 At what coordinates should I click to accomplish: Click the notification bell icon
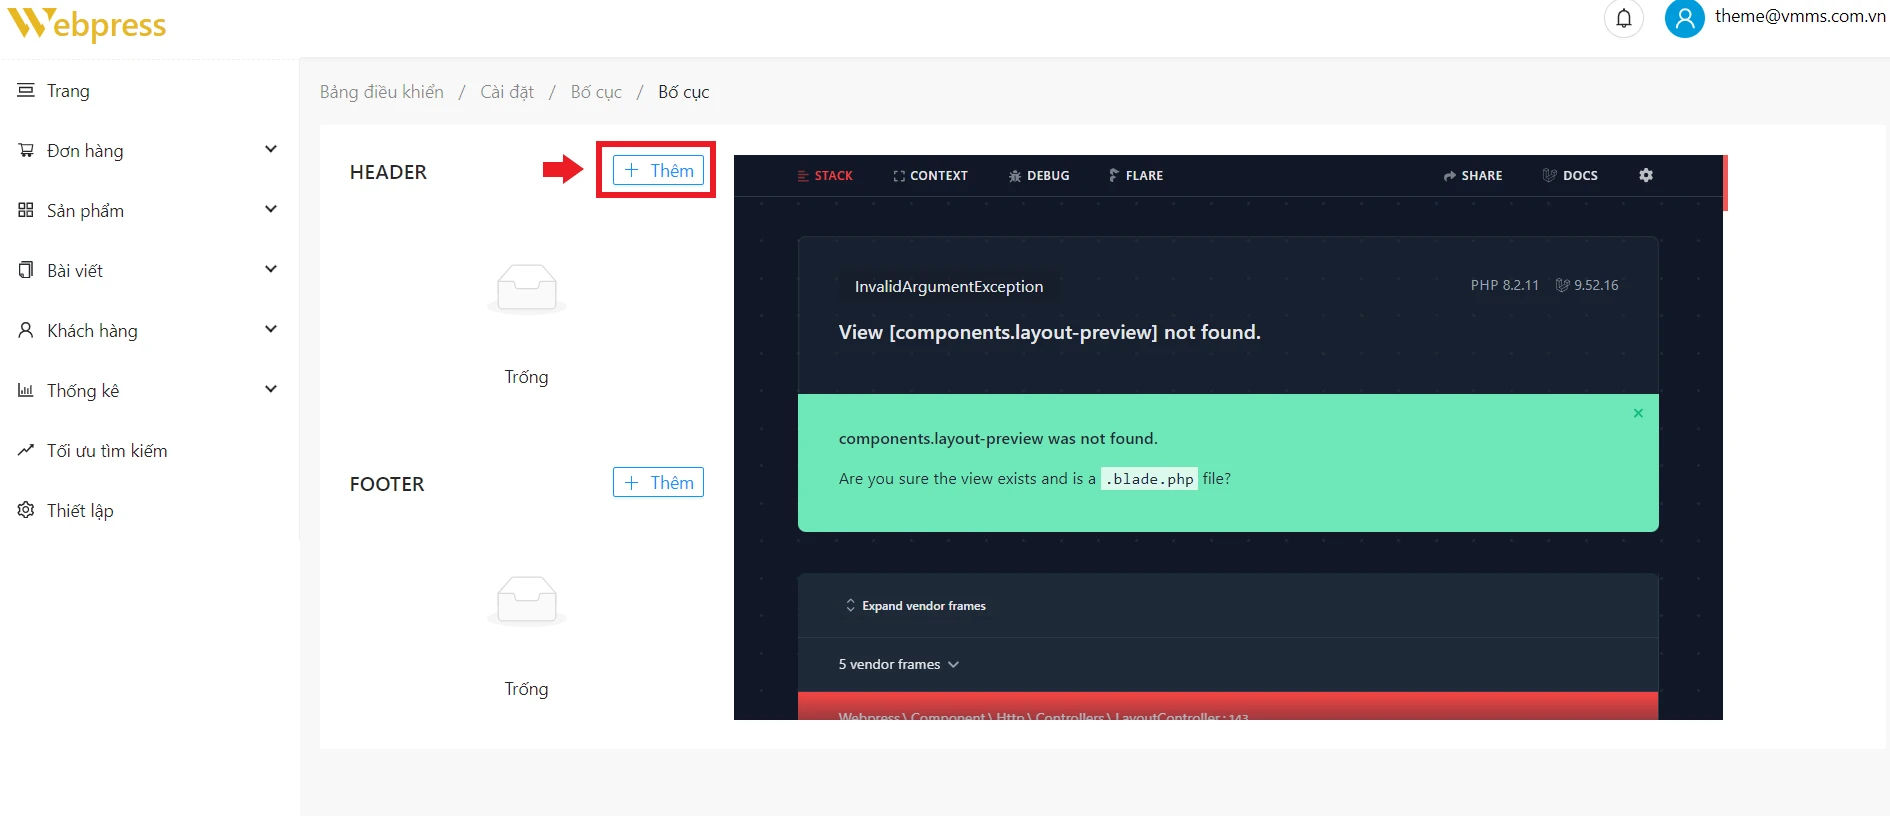[x=1623, y=18]
